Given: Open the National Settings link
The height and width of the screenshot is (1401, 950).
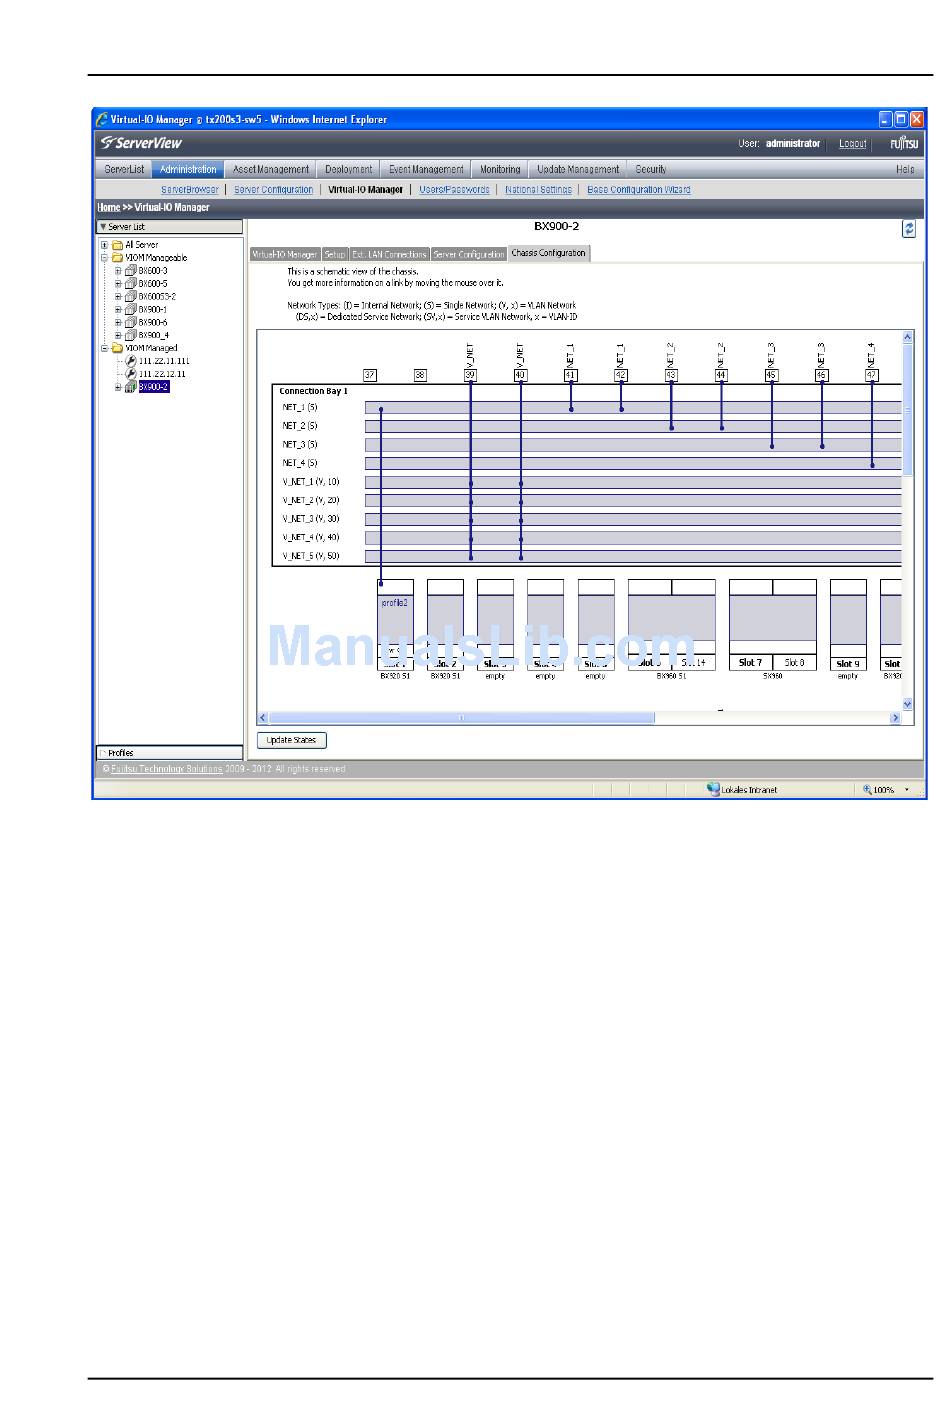Looking at the screenshot, I should click(x=538, y=189).
